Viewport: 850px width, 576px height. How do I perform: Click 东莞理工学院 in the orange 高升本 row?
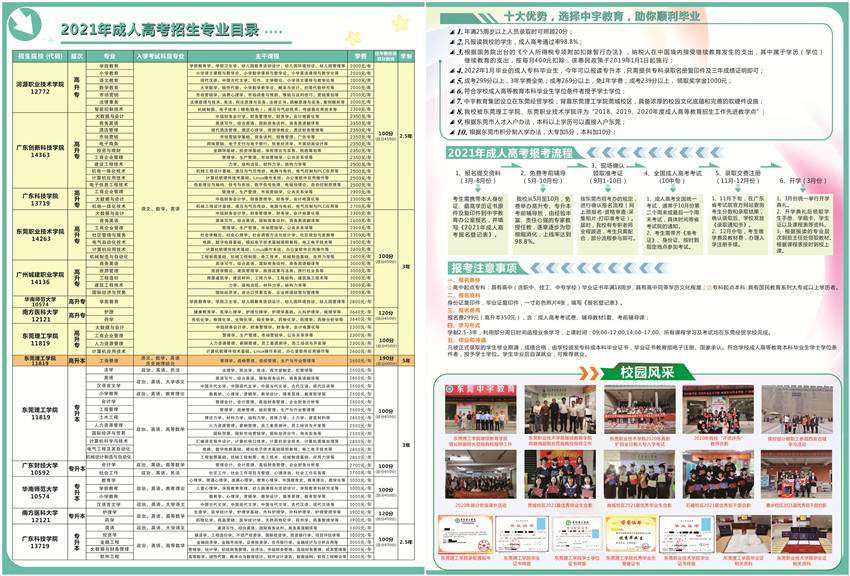40,360
